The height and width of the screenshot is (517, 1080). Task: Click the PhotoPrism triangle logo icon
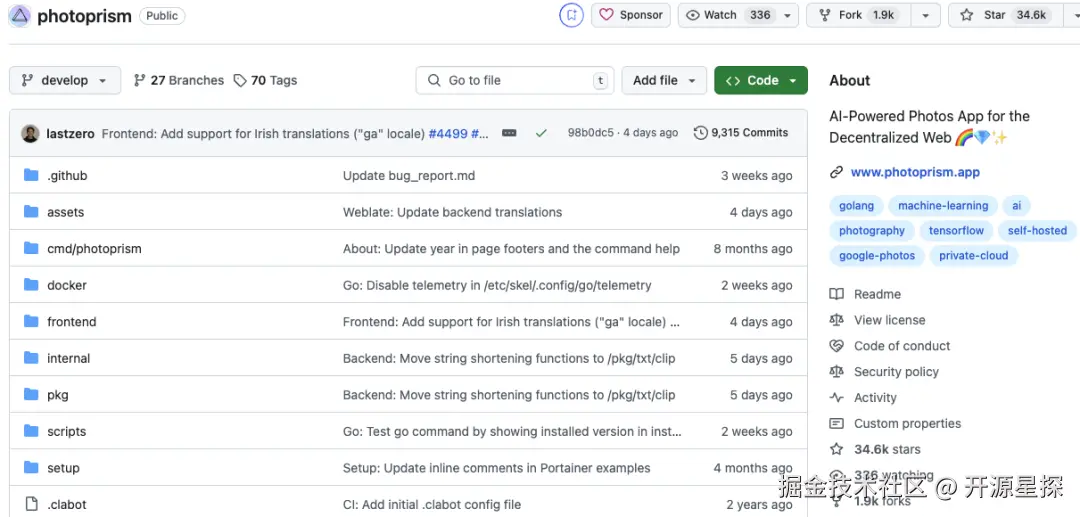(20, 15)
